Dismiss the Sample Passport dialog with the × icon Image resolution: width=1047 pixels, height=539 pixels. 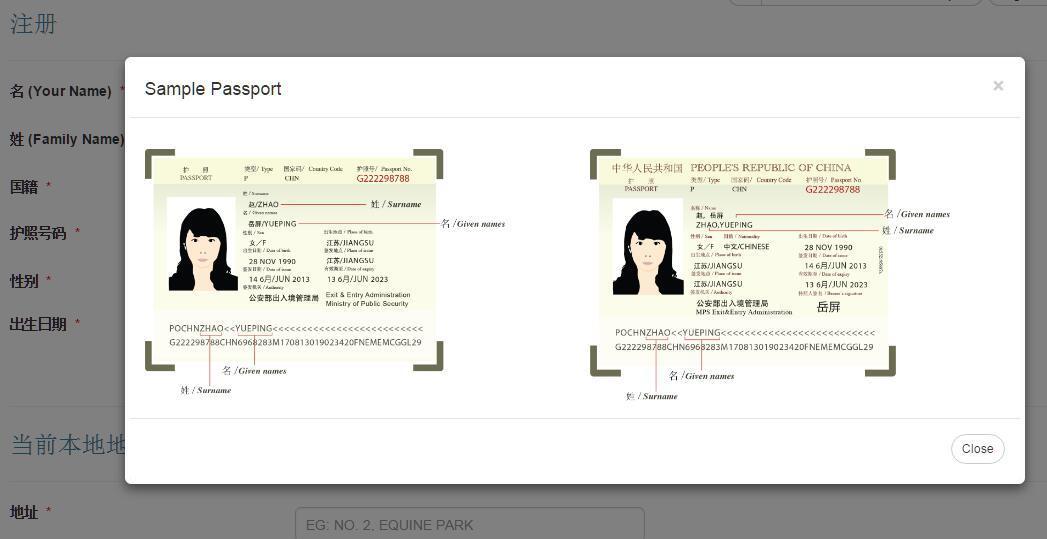[x=998, y=86]
